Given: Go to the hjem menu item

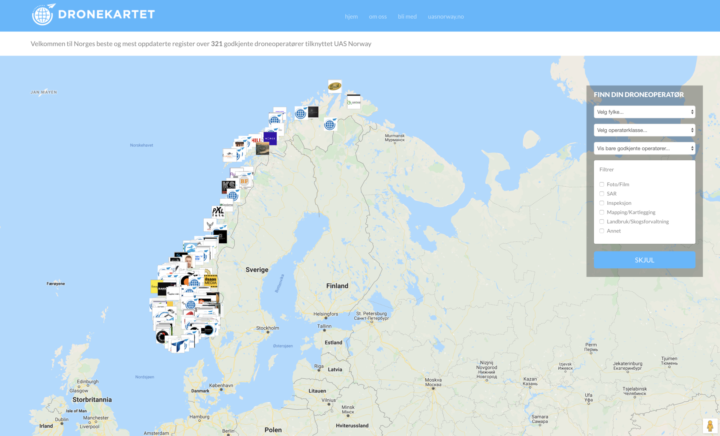Looking at the screenshot, I should click(x=351, y=16).
